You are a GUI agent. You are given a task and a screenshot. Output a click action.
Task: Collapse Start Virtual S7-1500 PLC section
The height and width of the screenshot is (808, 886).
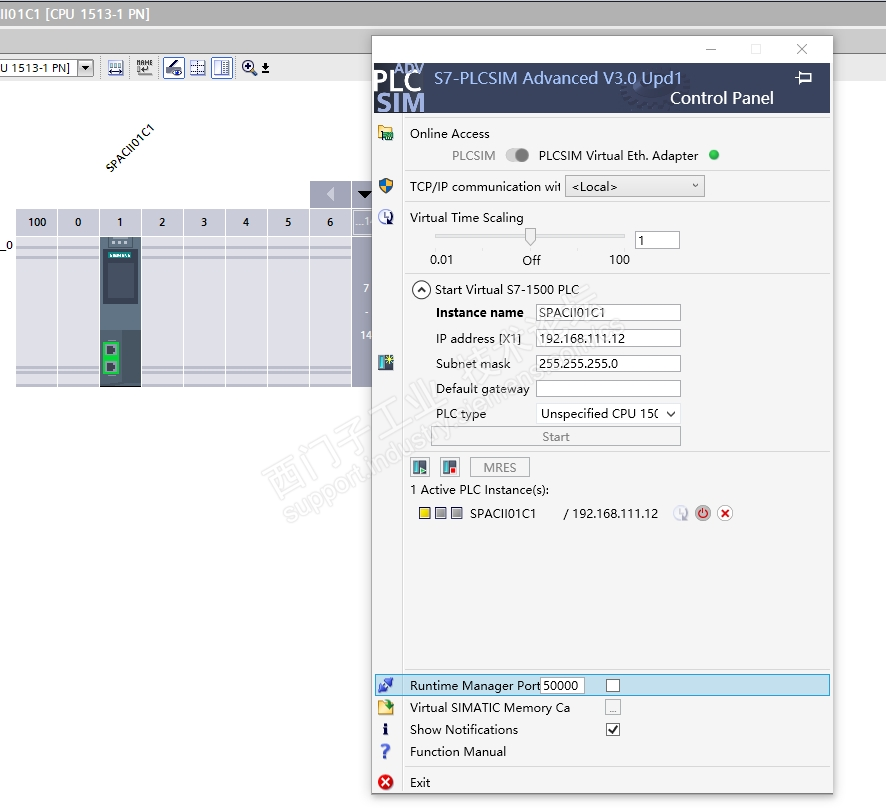click(421, 290)
